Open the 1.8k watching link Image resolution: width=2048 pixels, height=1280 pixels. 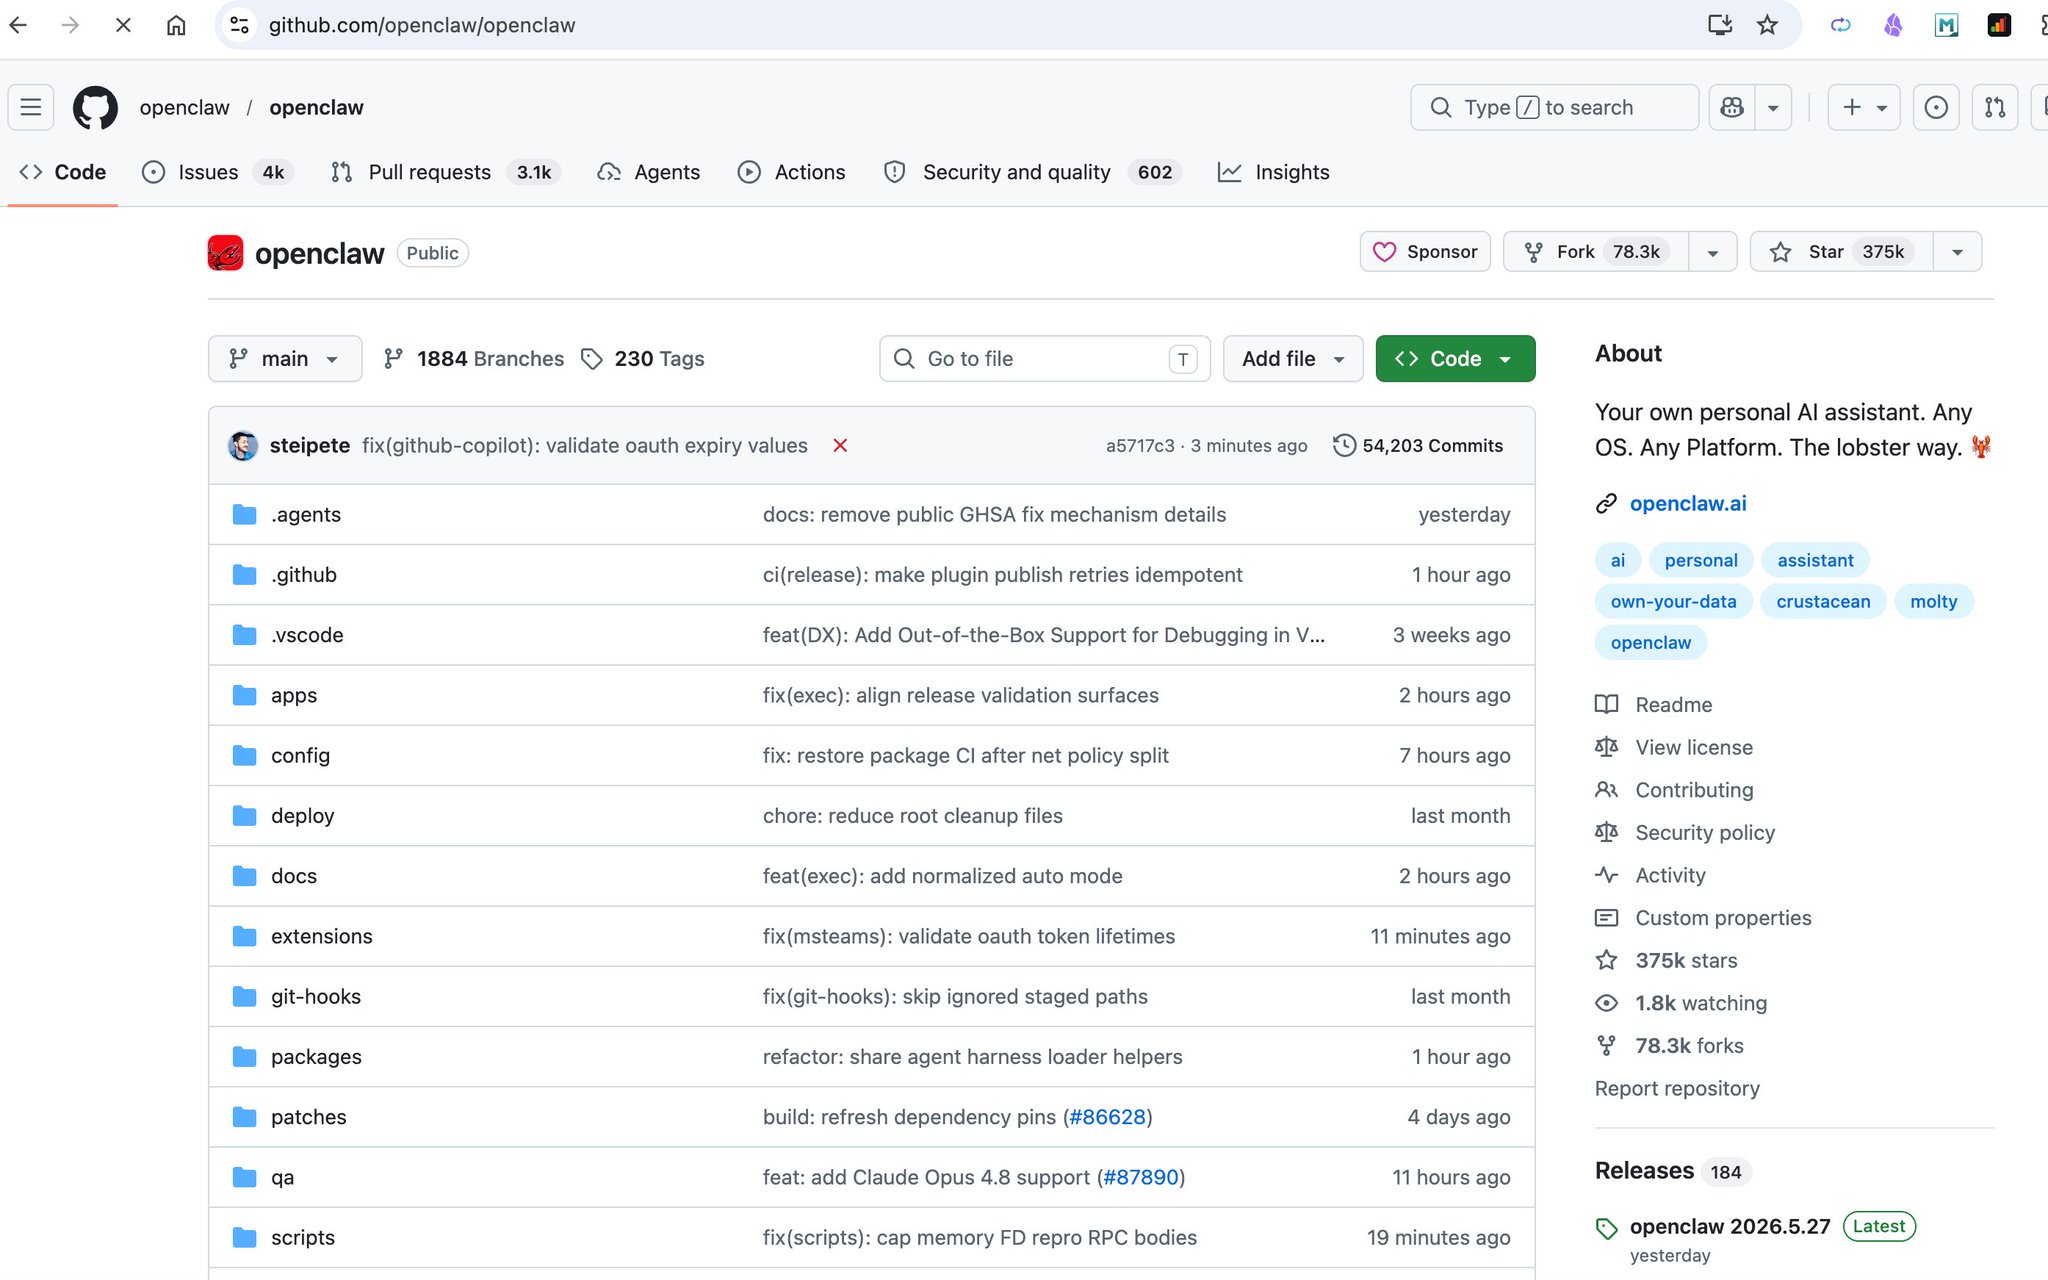tap(1700, 1003)
